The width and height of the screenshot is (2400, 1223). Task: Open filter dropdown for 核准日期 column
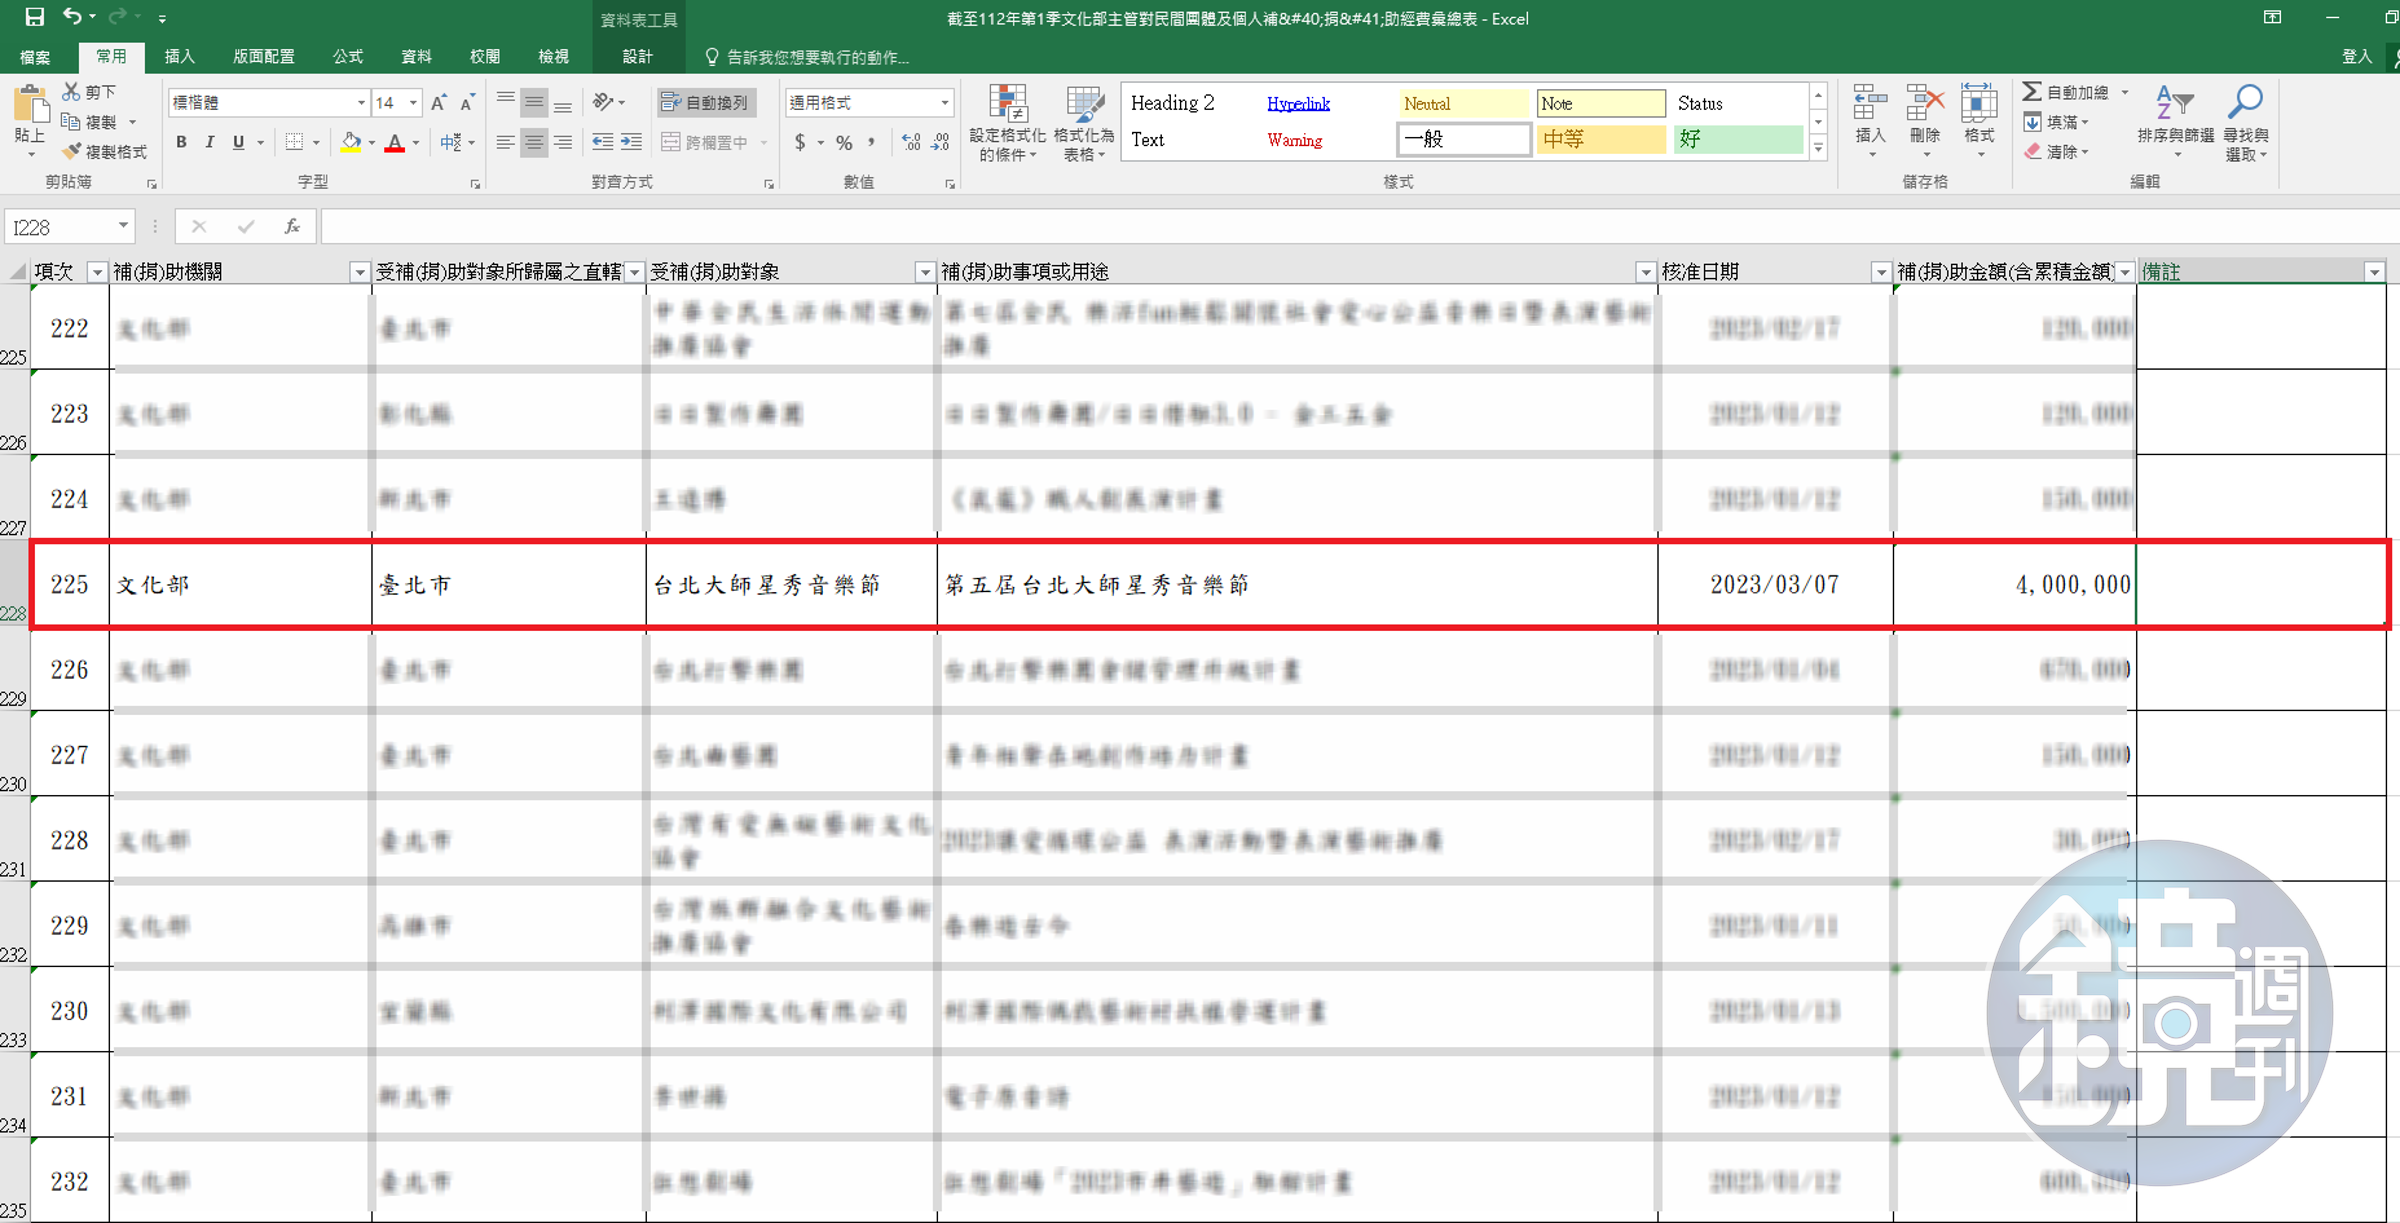pos(1881,272)
